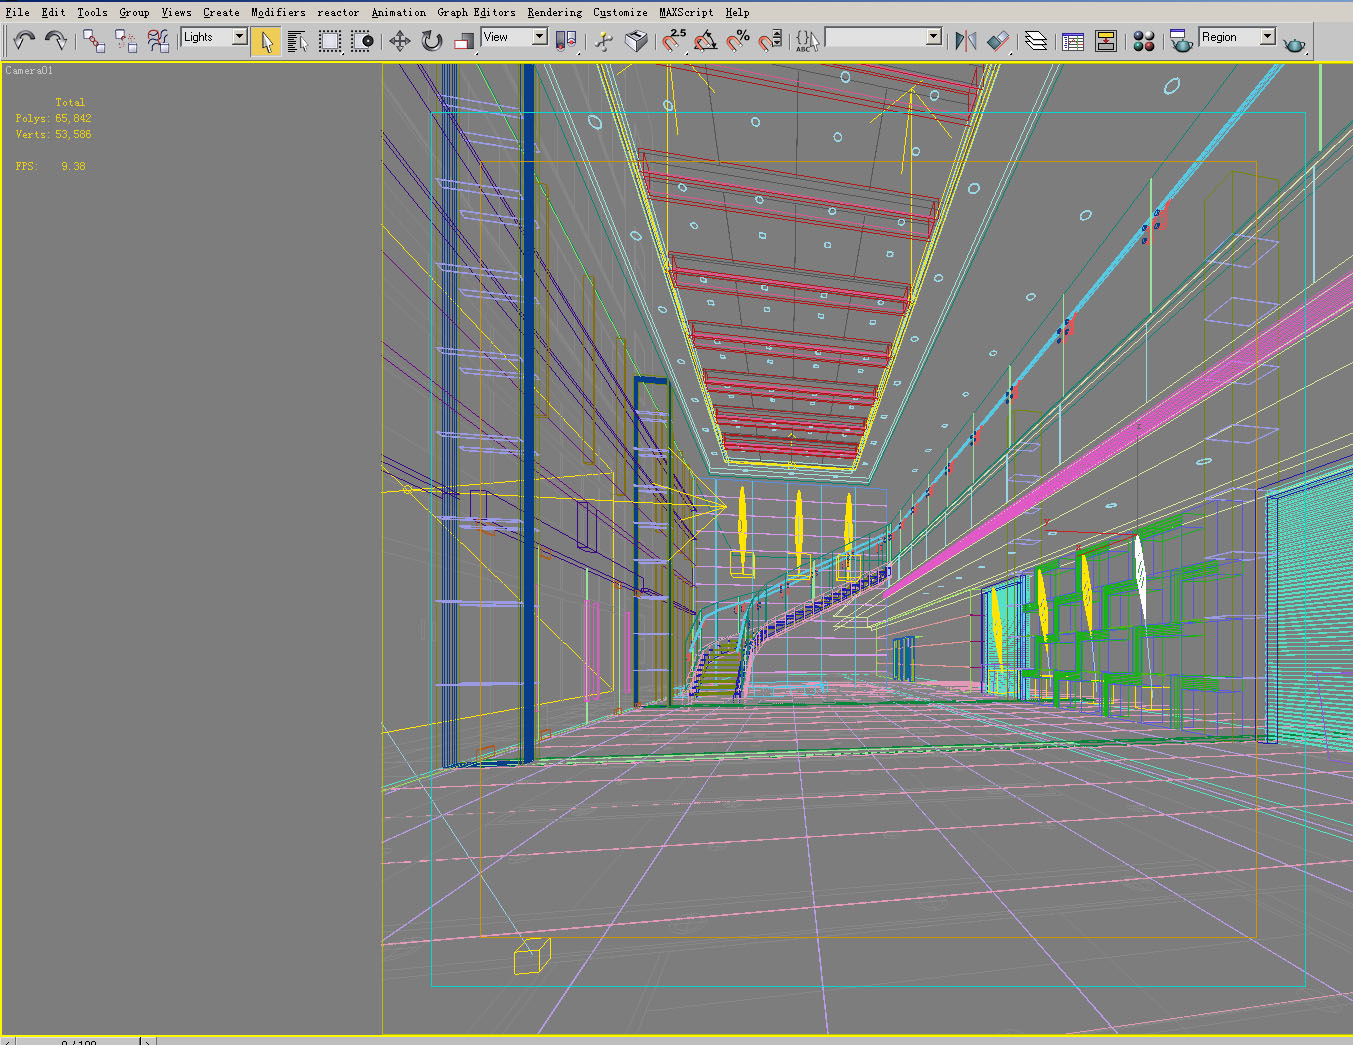
Task: Activate the Select Object arrow tool
Action: [x=266, y=40]
